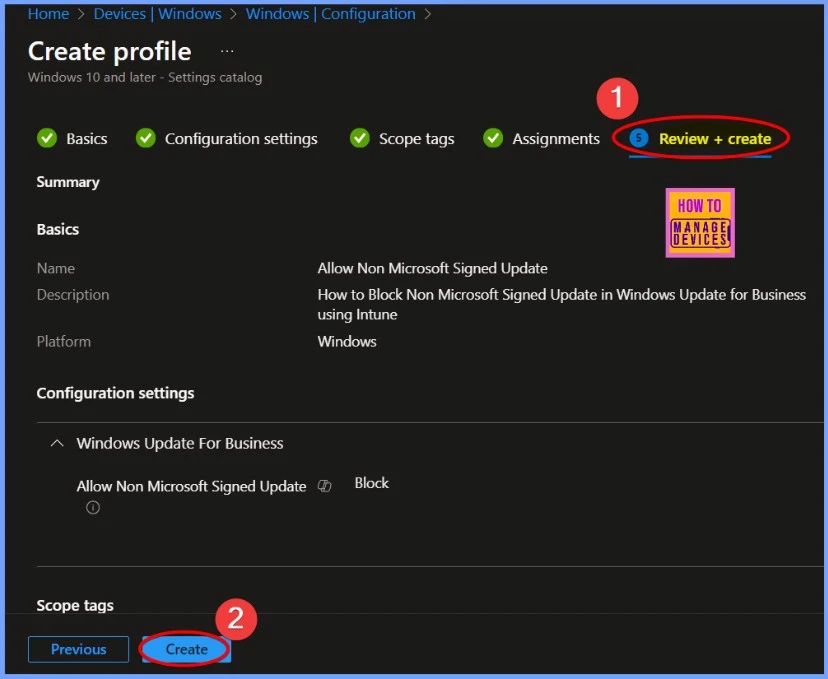The height and width of the screenshot is (679, 828).
Task: Click the Configuration settings section heading
Action: pos(115,393)
